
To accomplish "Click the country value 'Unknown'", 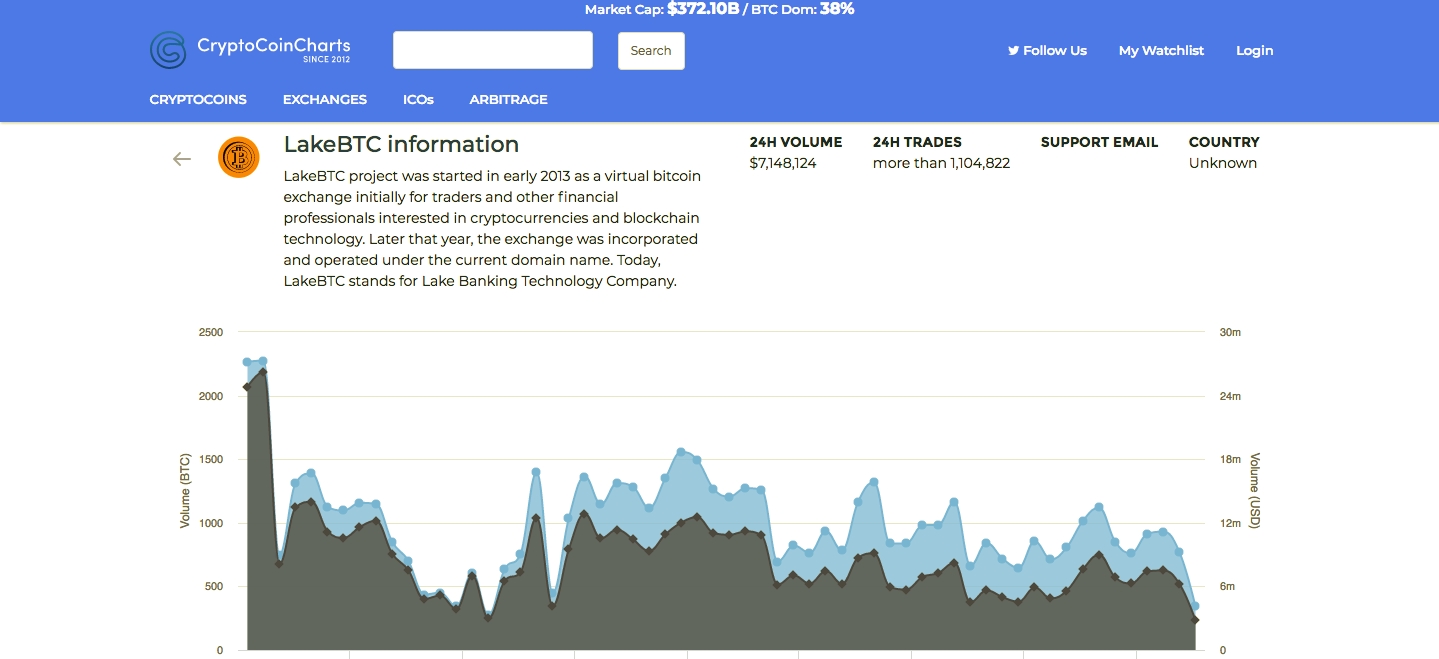I will tap(1223, 163).
